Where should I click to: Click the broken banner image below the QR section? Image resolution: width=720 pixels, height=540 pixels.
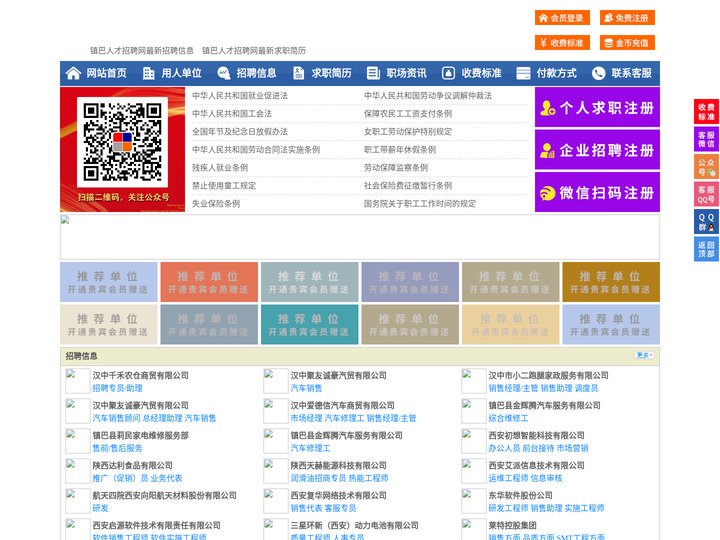click(x=360, y=237)
